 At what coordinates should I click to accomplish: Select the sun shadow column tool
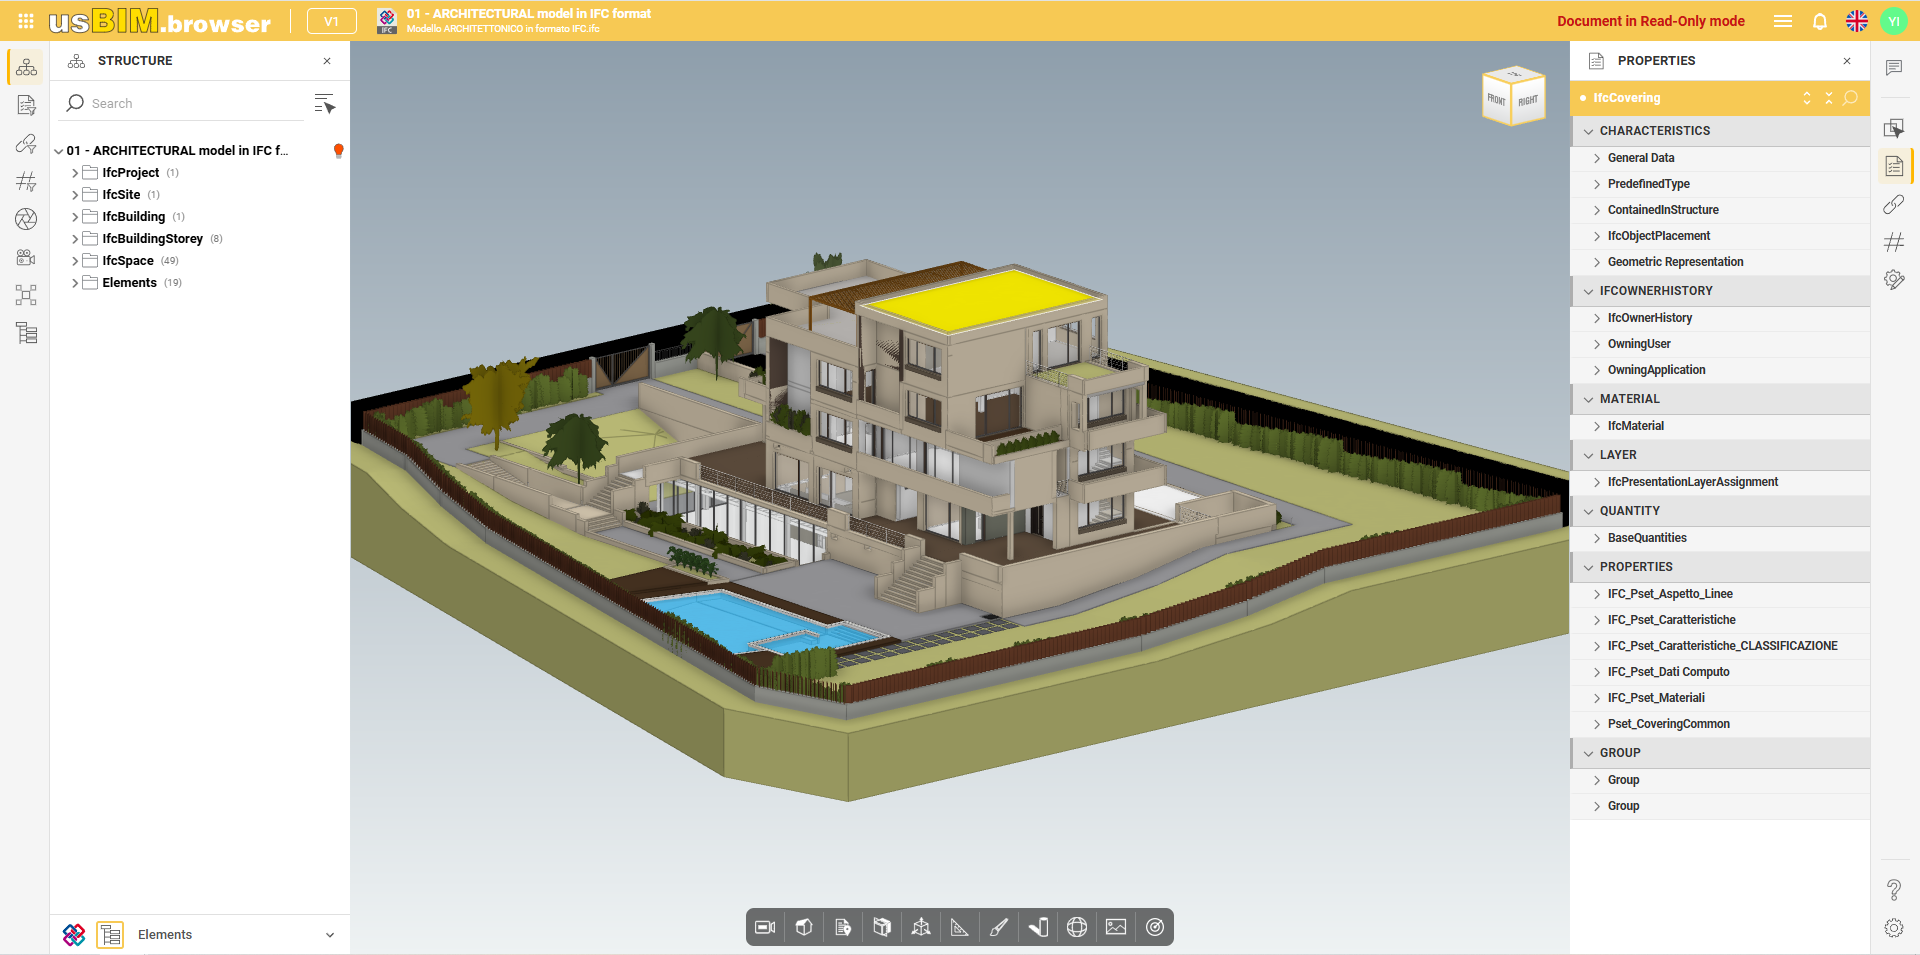[x=1038, y=927]
